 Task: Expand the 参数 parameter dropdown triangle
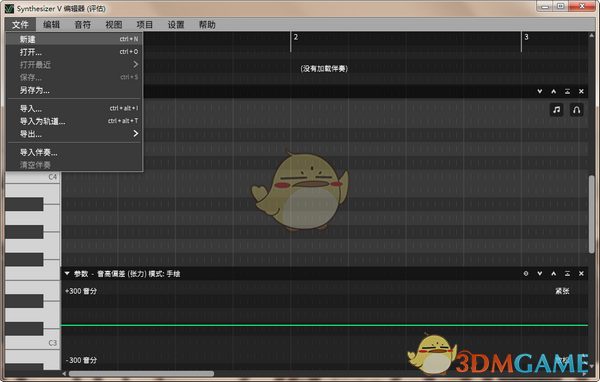click(67, 273)
